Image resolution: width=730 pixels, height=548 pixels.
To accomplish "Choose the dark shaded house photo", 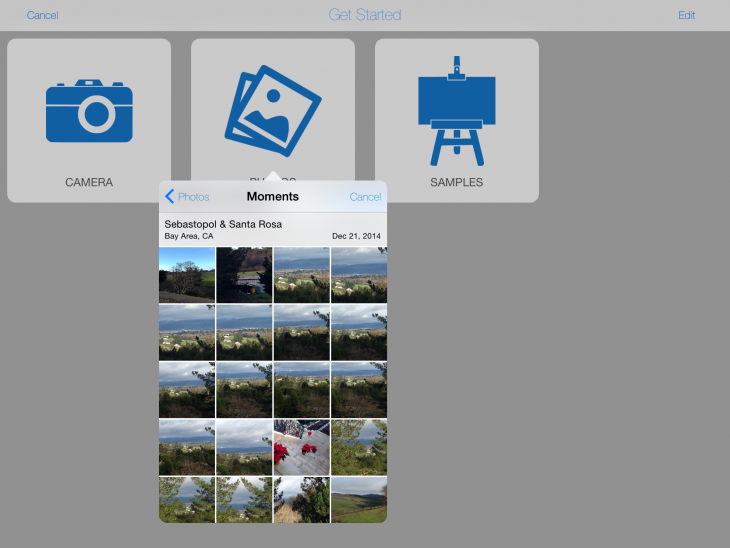I will [x=244, y=275].
